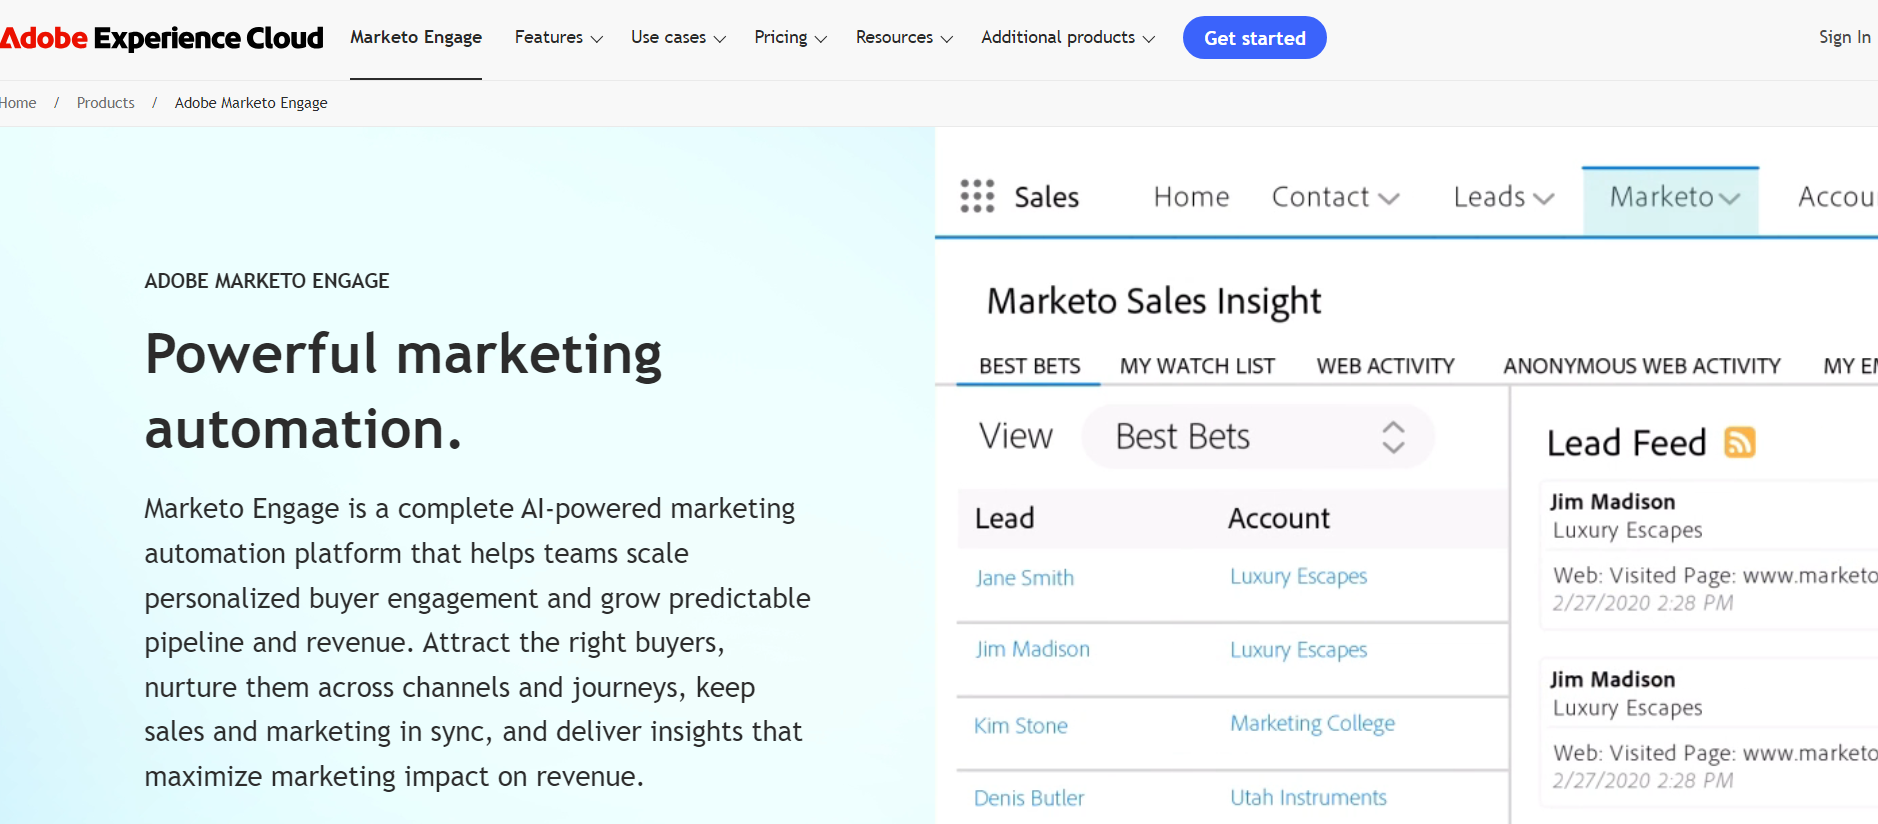This screenshot has height=824, width=1878.
Task: Open lead Denis Butler
Action: click(x=1029, y=798)
